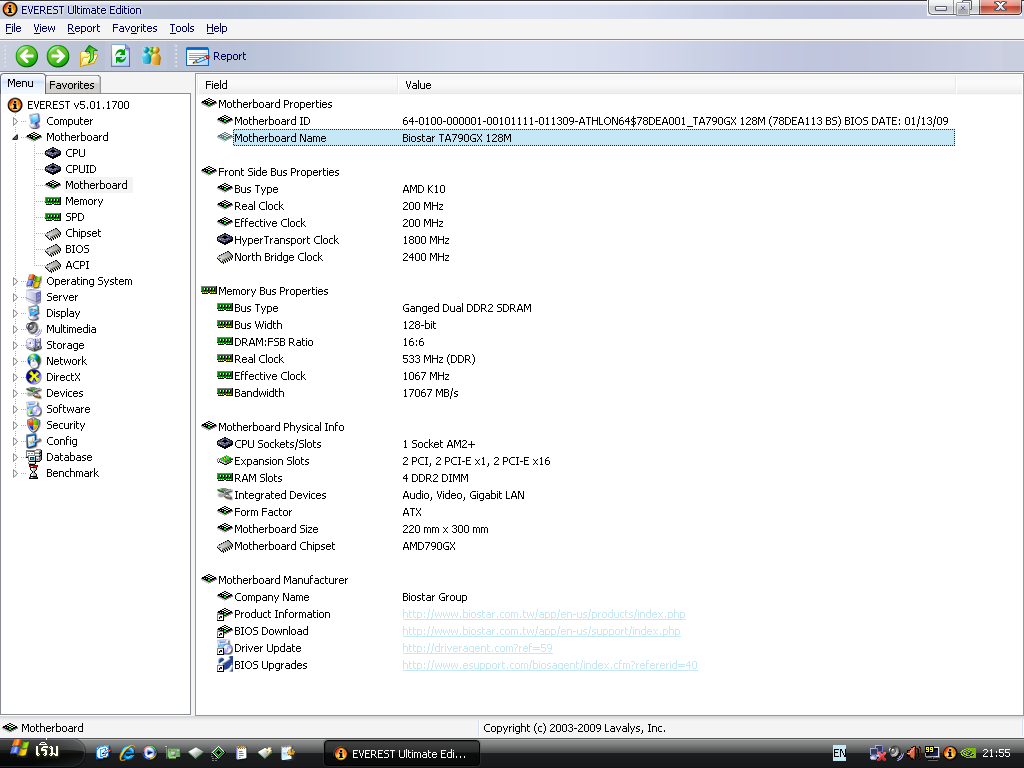Click the Integrated Devices row icon
Screen dimensions: 1024x768
pyautogui.click(x=225, y=494)
